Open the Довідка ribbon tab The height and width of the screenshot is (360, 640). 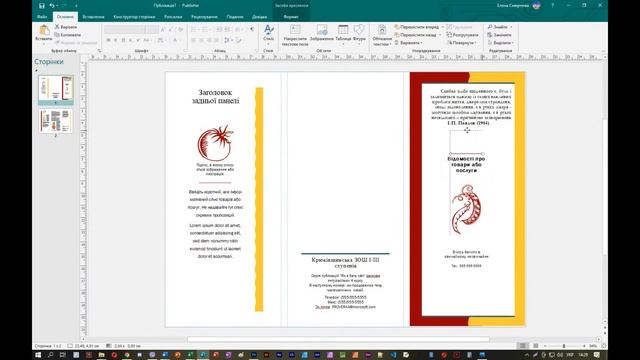pos(260,17)
